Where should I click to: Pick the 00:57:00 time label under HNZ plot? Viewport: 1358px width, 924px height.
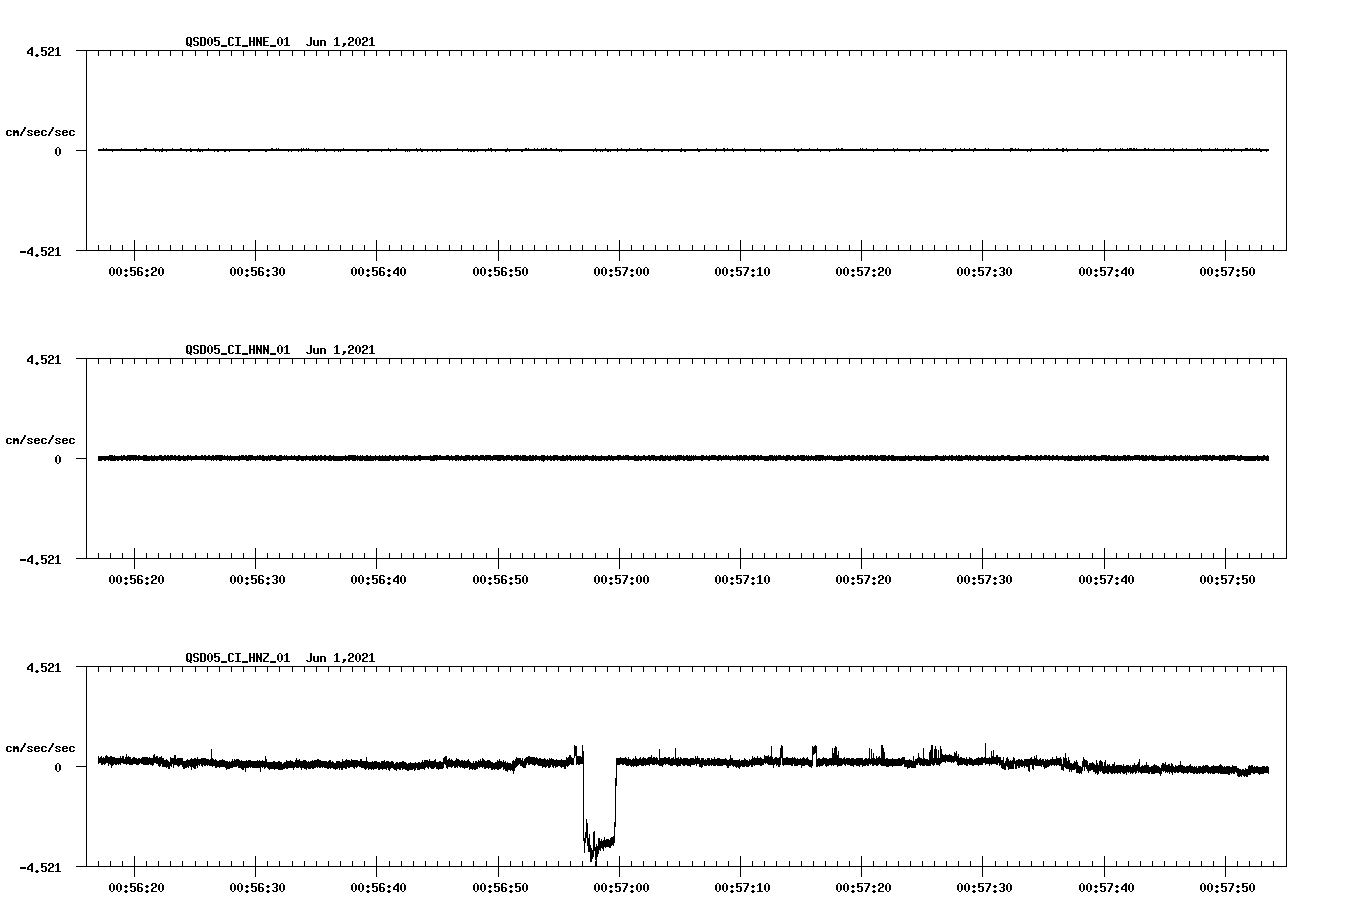pos(621,887)
